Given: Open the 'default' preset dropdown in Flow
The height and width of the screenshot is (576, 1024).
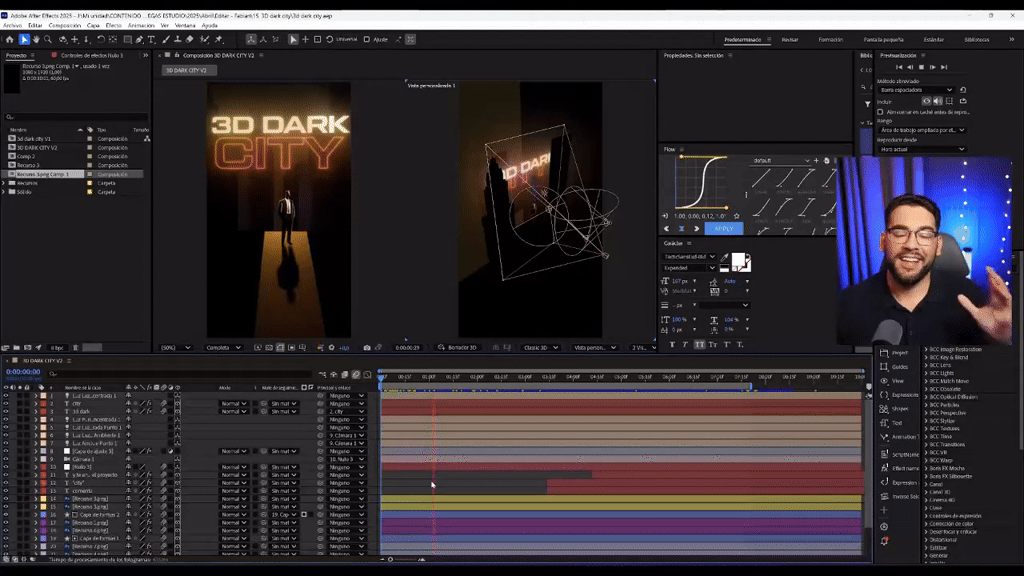Looking at the screenshot, I should (781, 161).
